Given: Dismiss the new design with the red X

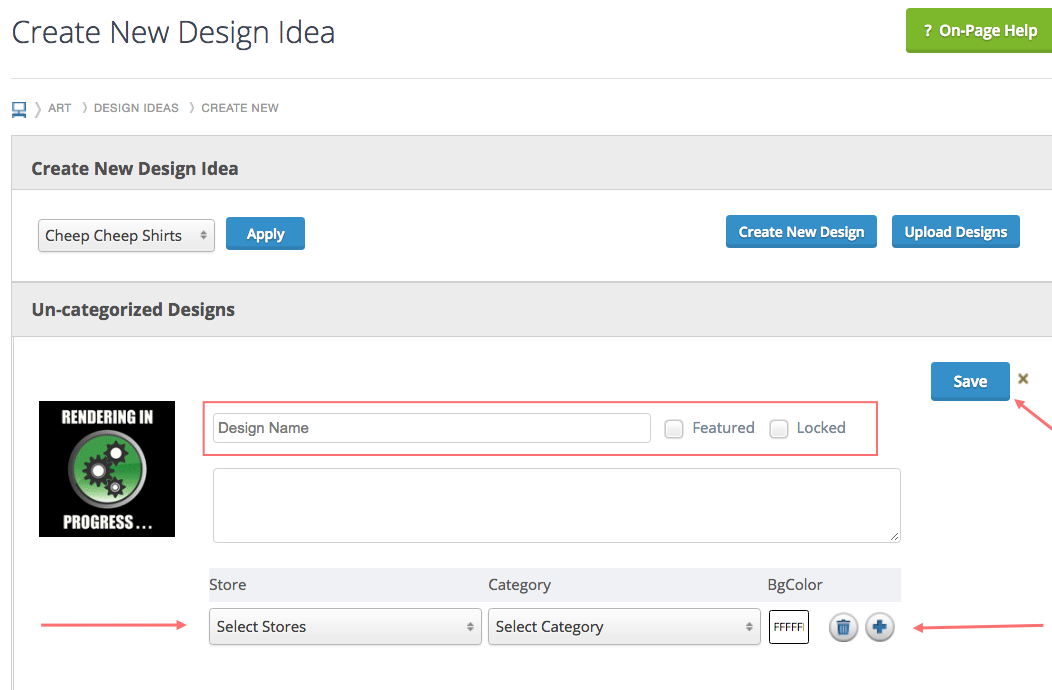Looking at the screenshot, I should tap(1023, 379).
